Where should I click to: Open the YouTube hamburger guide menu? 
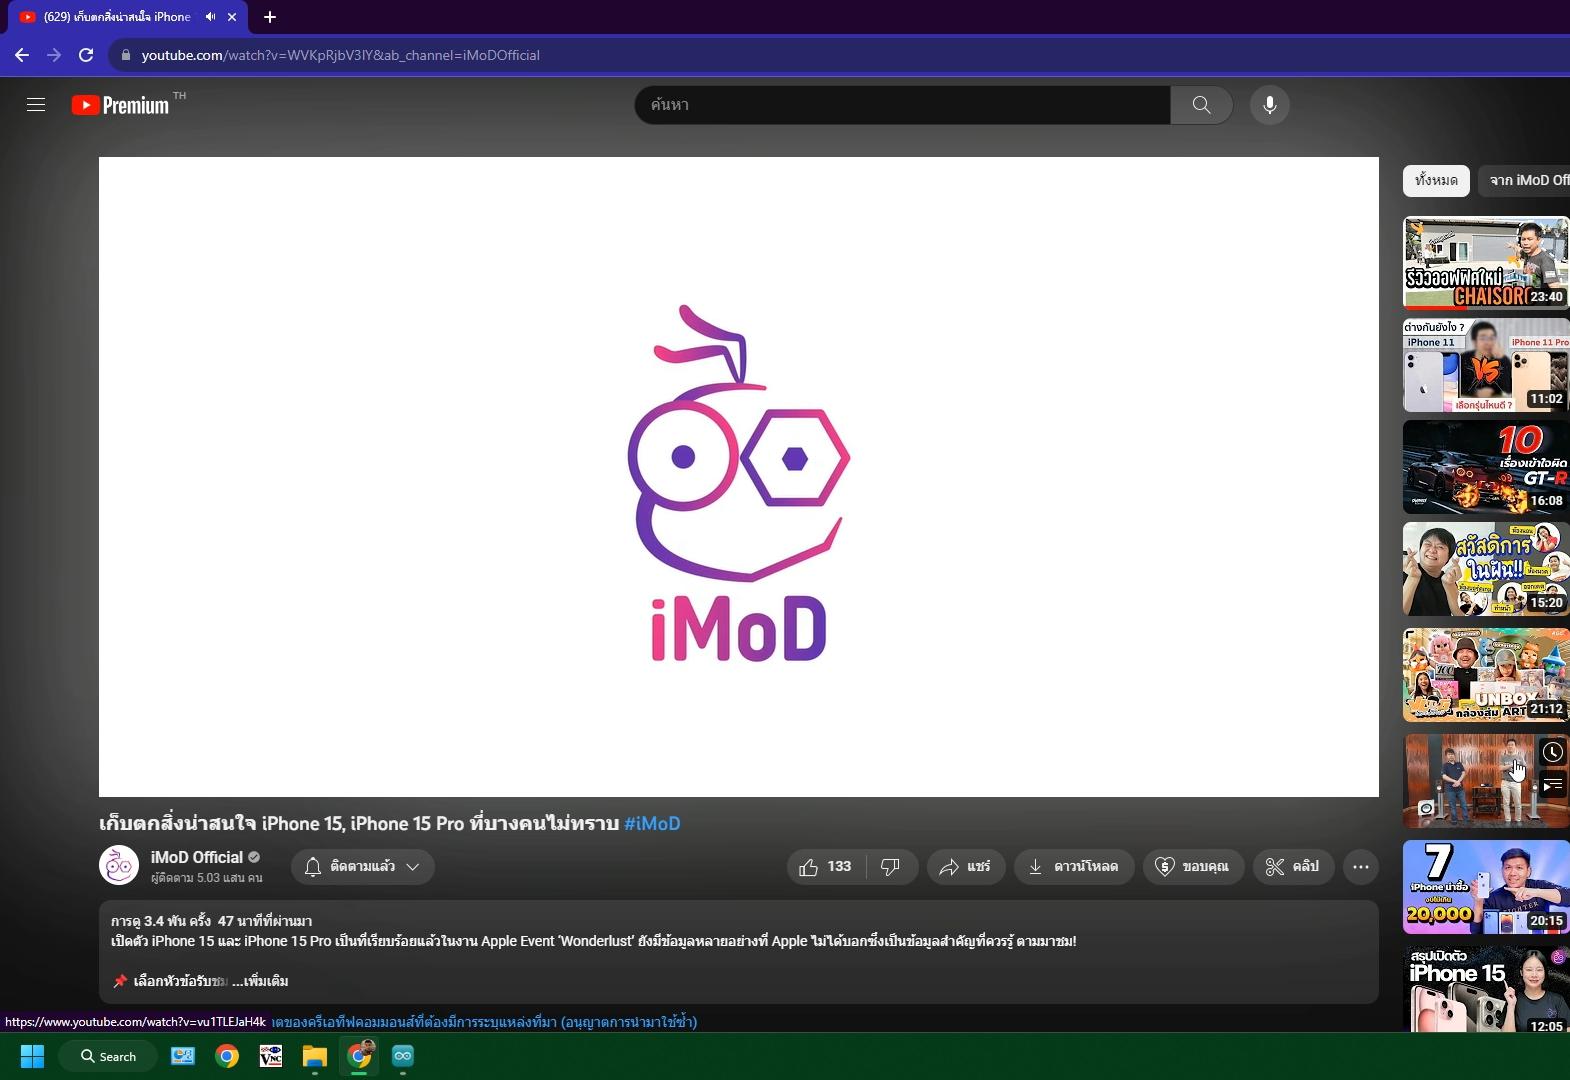tap(36, 105)
